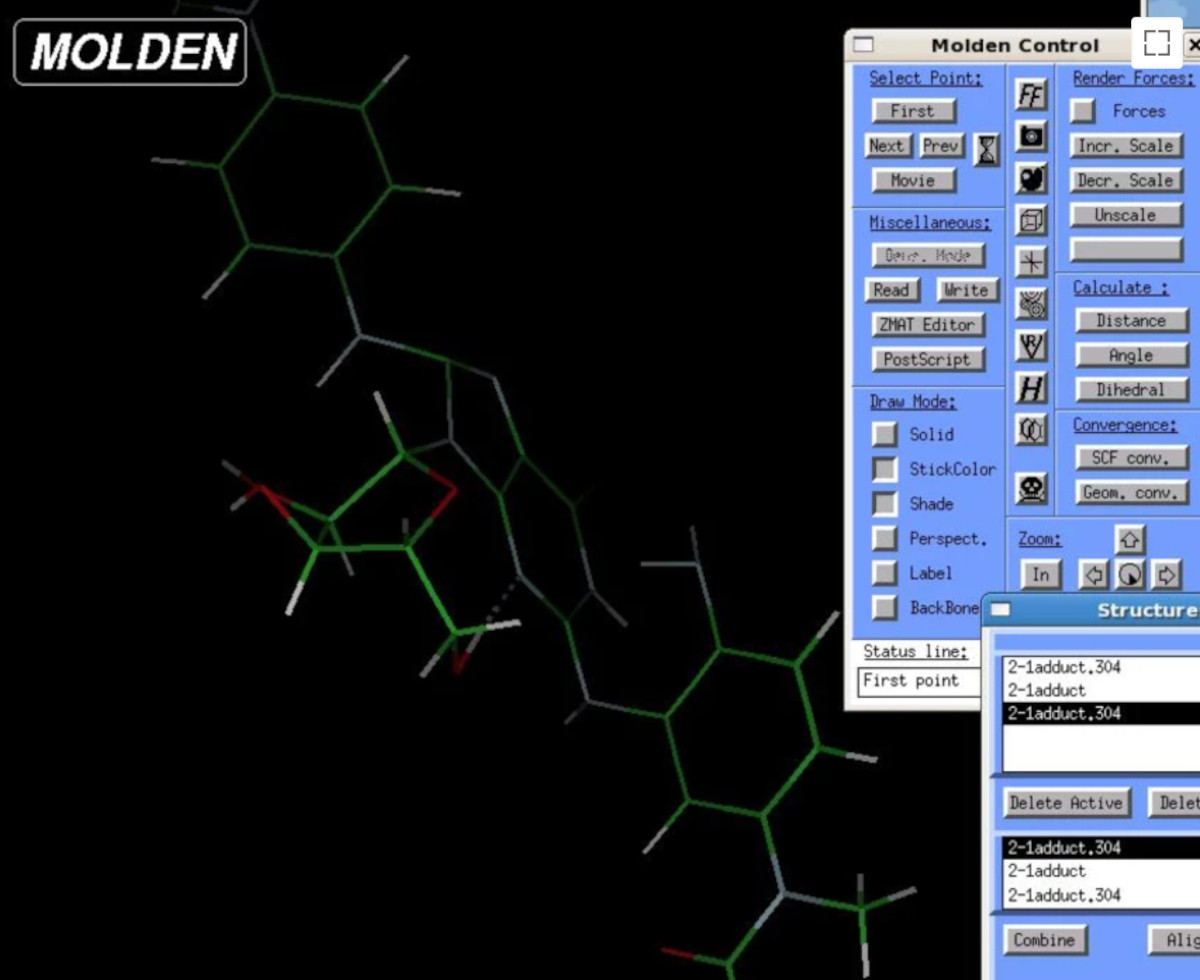Click the bold H hydrogen icon
Screen dimensions: 1200x980
click(x=1031, y=387)
